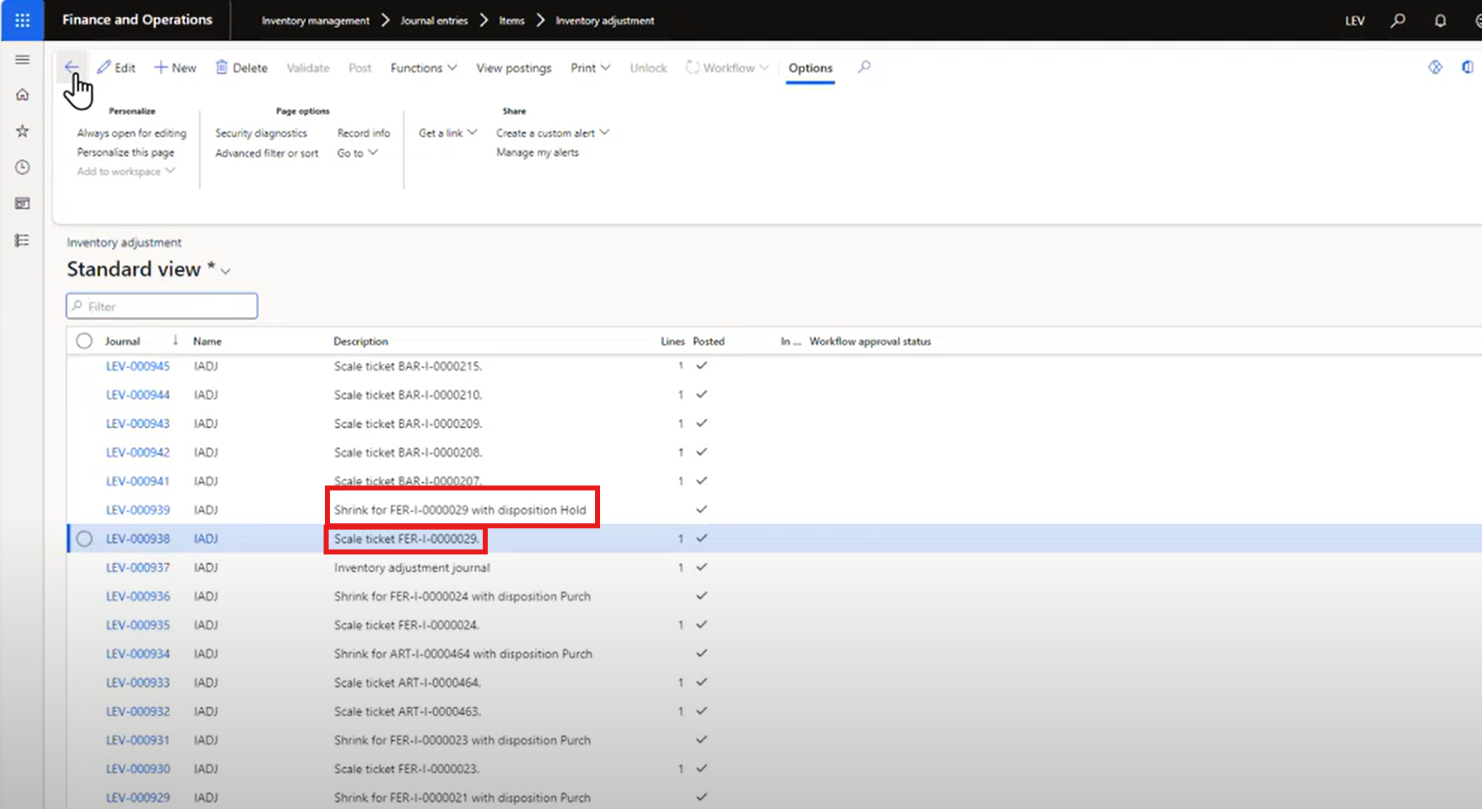Image resolution: width=1482 pixels, height=809 pixels.
Task: Click the New button to create journal
Action: pos(174,67)
